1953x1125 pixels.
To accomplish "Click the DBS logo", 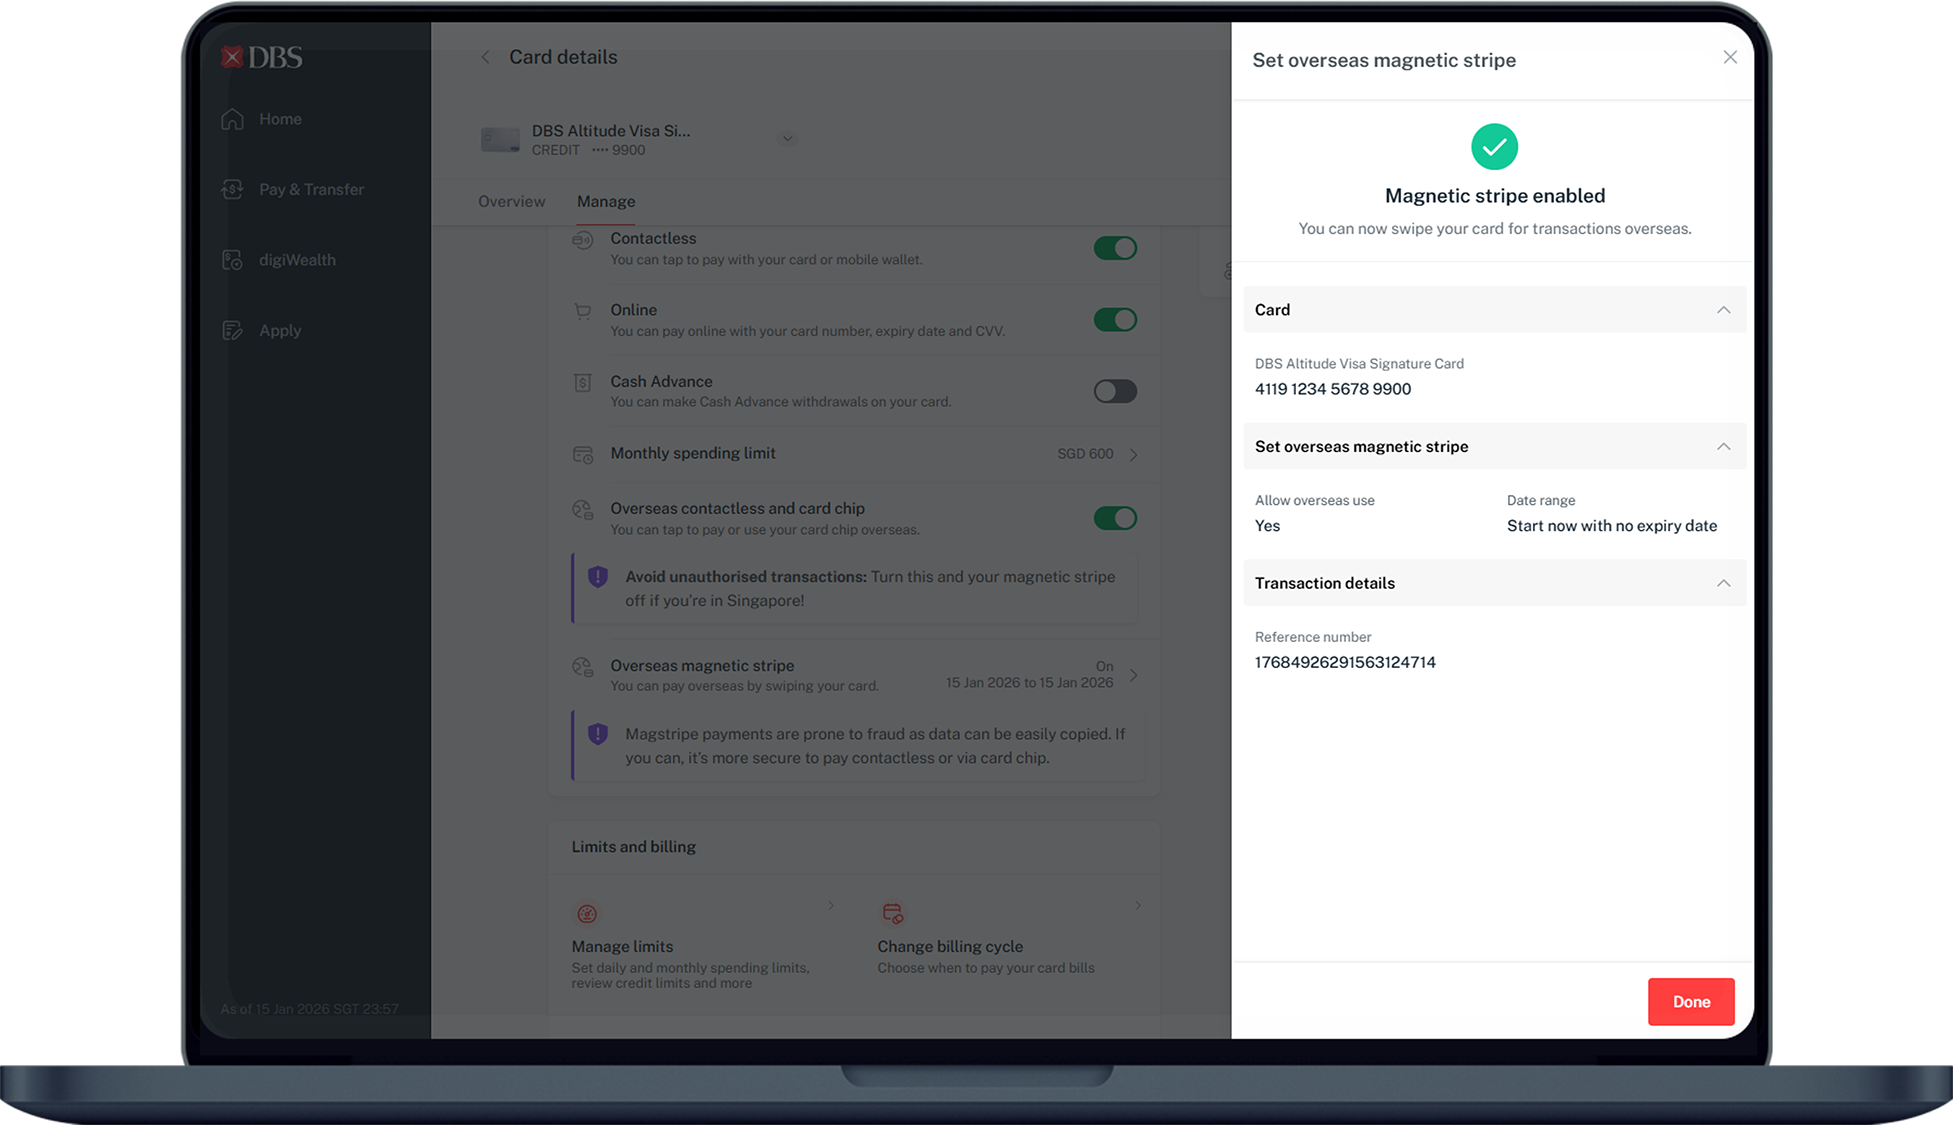I will pos(261,57).
